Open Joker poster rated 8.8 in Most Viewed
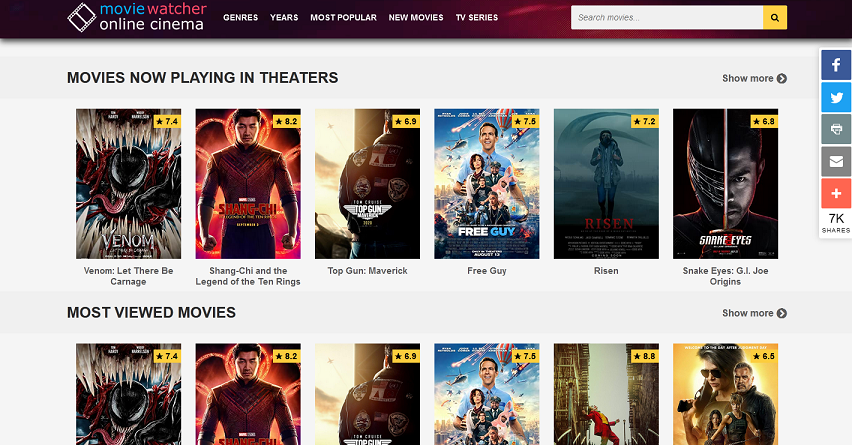 [606, 394]
